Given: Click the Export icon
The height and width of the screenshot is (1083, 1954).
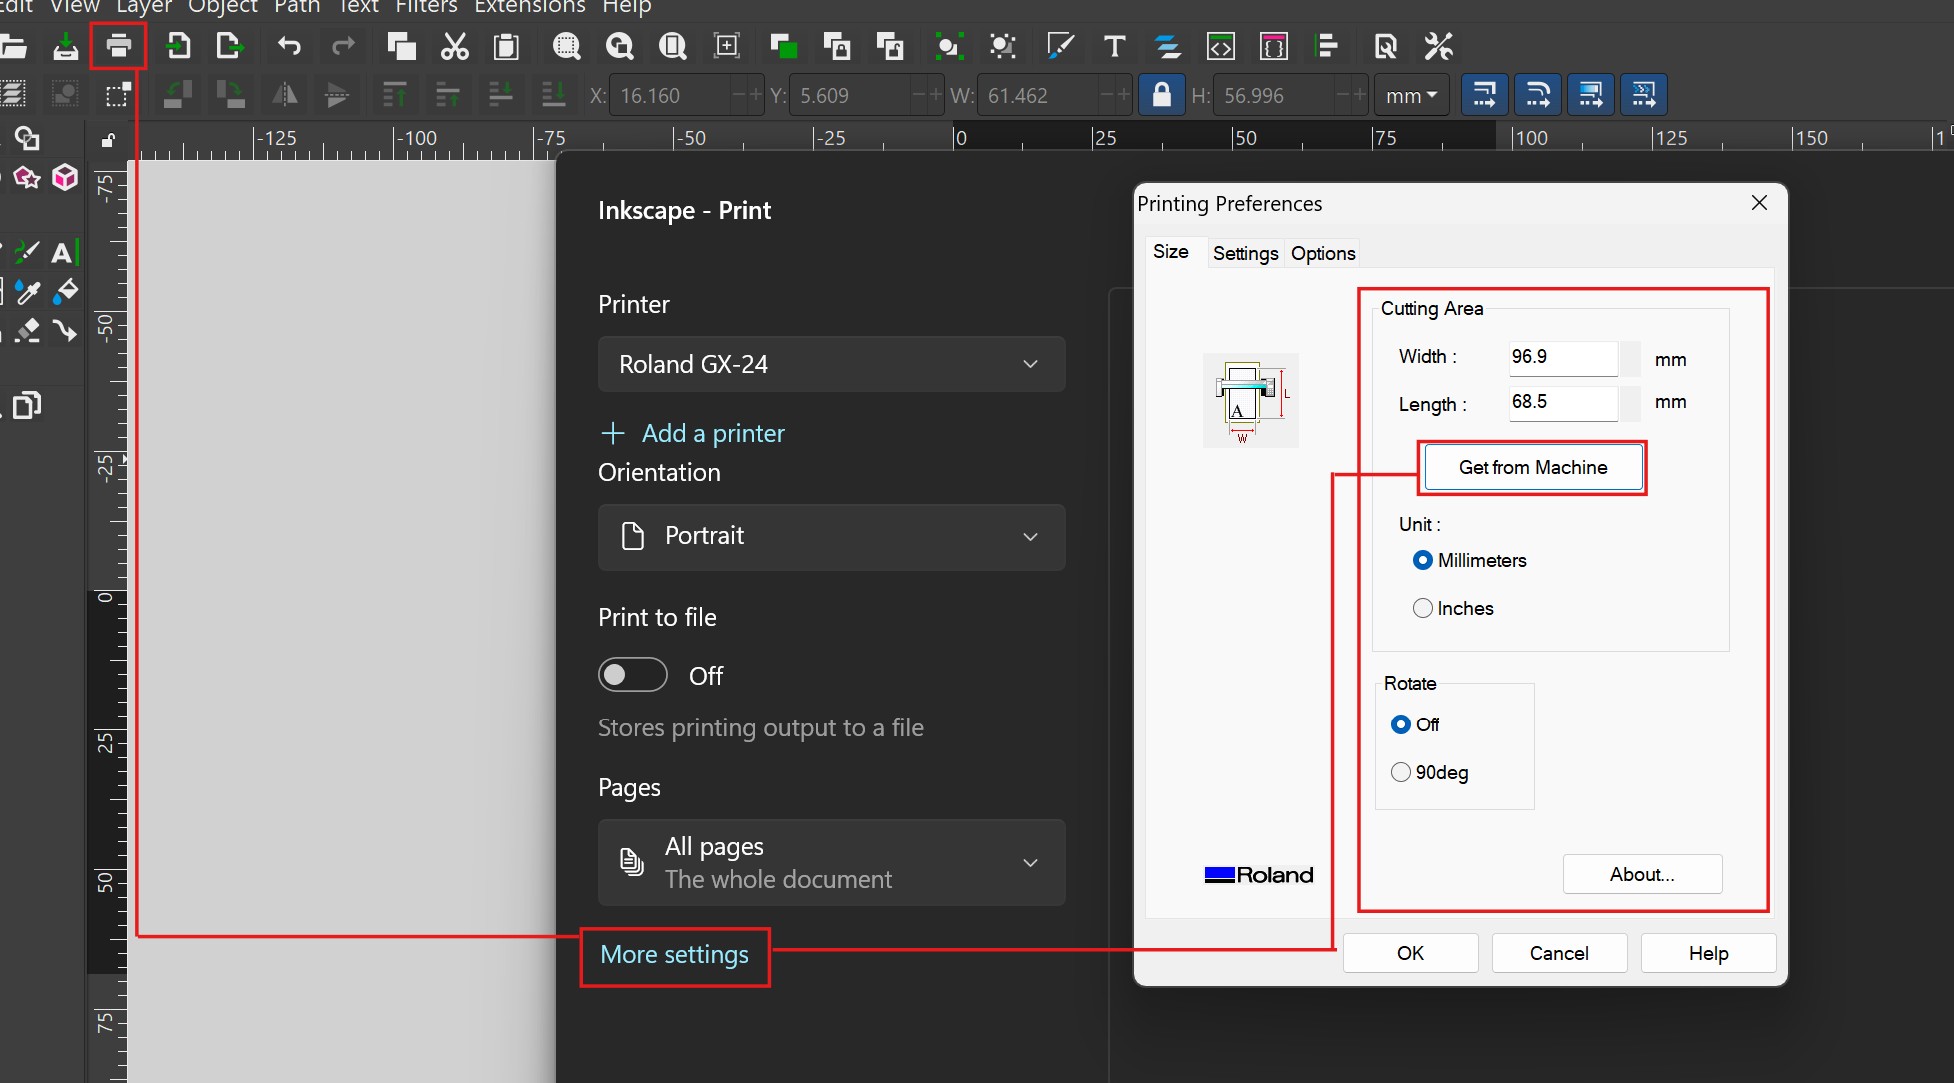Looking at the screenshot, I should pos(230,46).
